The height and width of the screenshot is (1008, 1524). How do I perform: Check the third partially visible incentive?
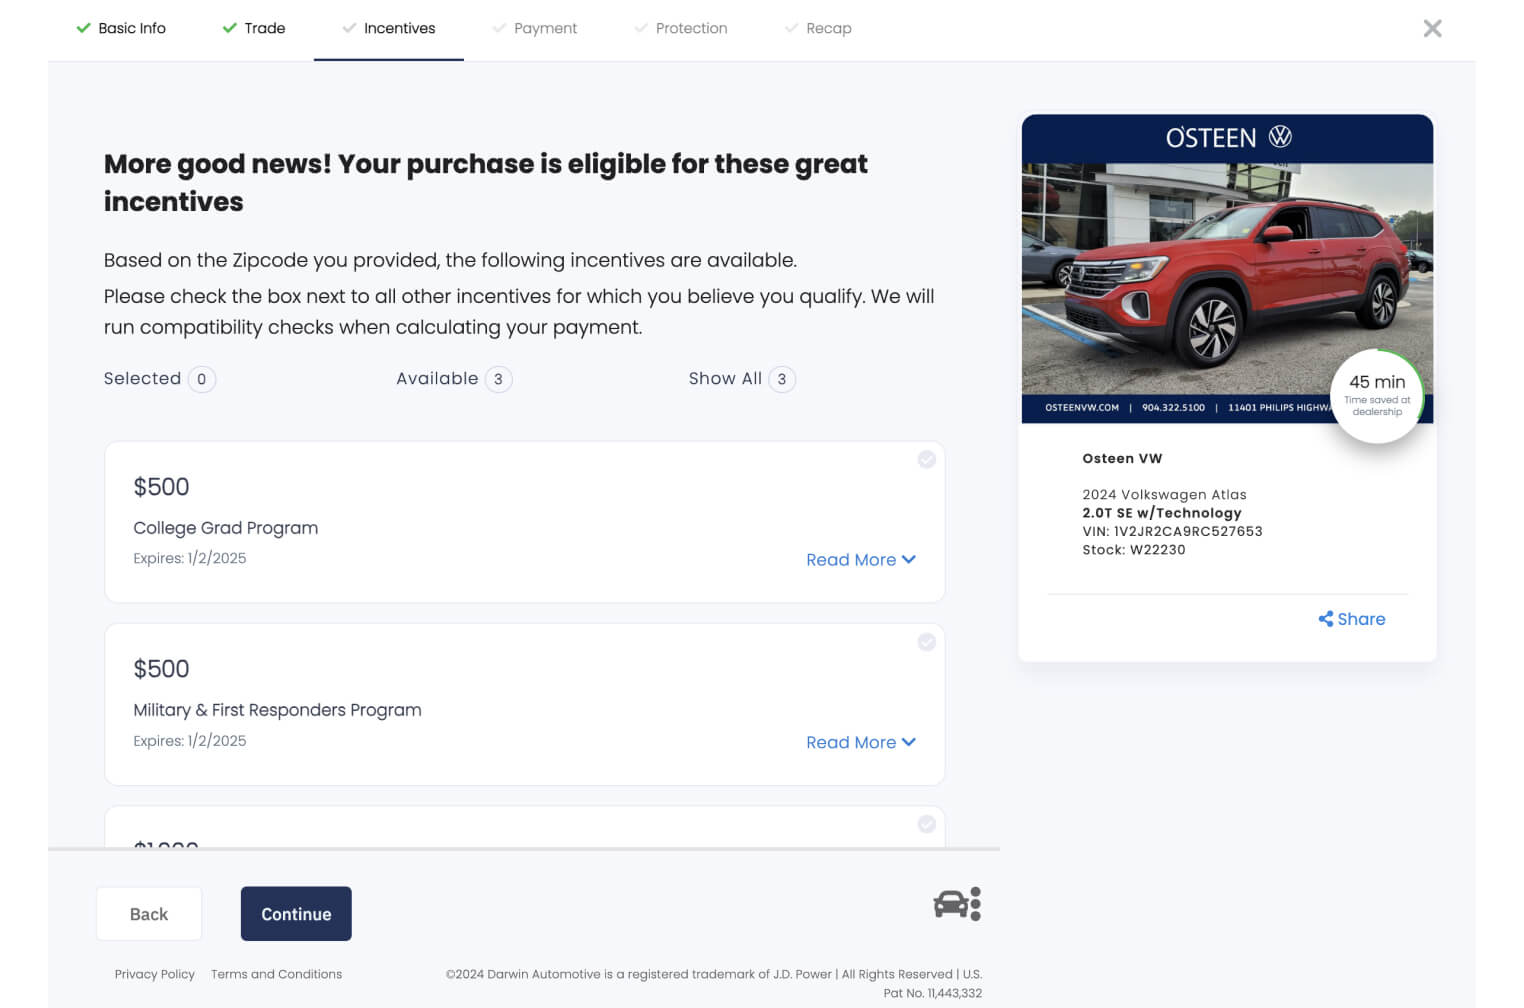click(927, 824)
